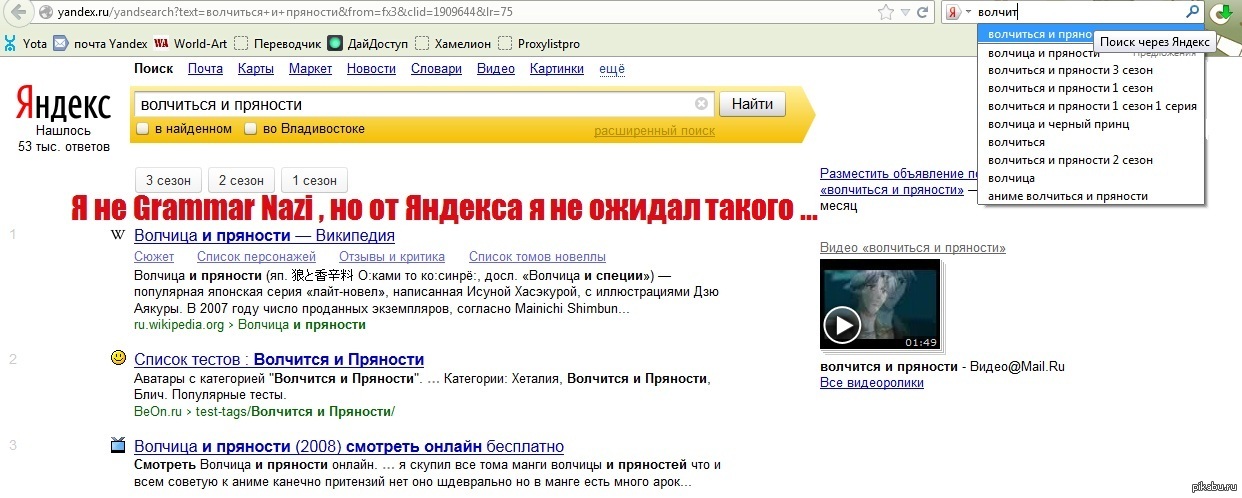1242x498 pixels.
Task: Click the Найти search button
Action: (752, 104)
